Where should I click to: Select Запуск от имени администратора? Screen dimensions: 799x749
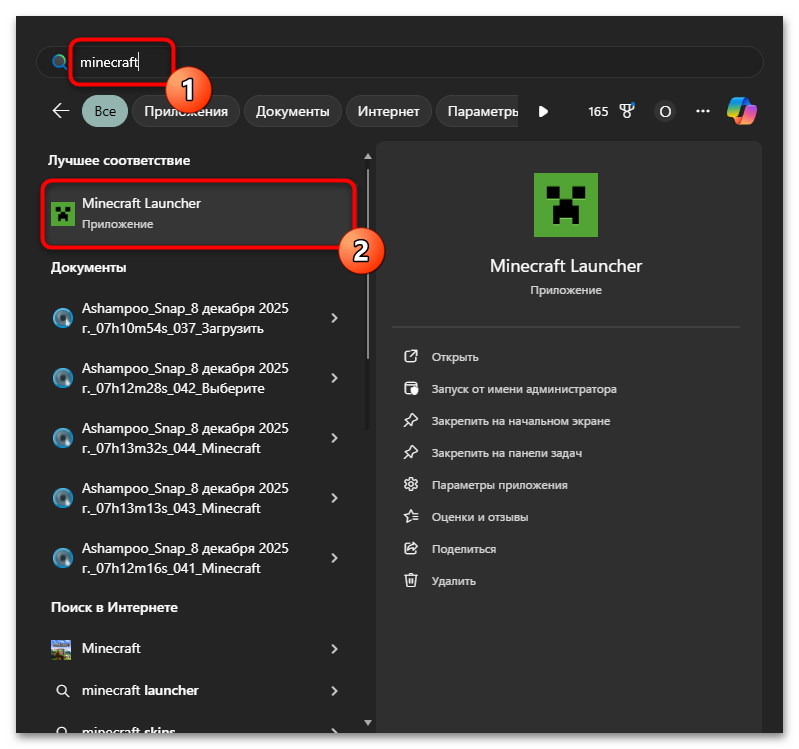click(x=523, y=389)
